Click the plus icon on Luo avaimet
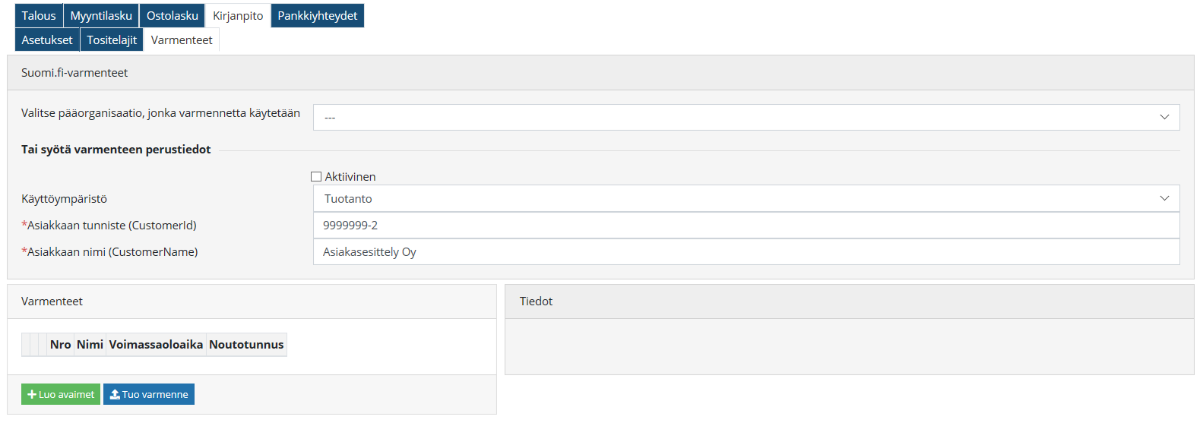1200x423 pixels. pyautogui.click(x=32, y=395)
